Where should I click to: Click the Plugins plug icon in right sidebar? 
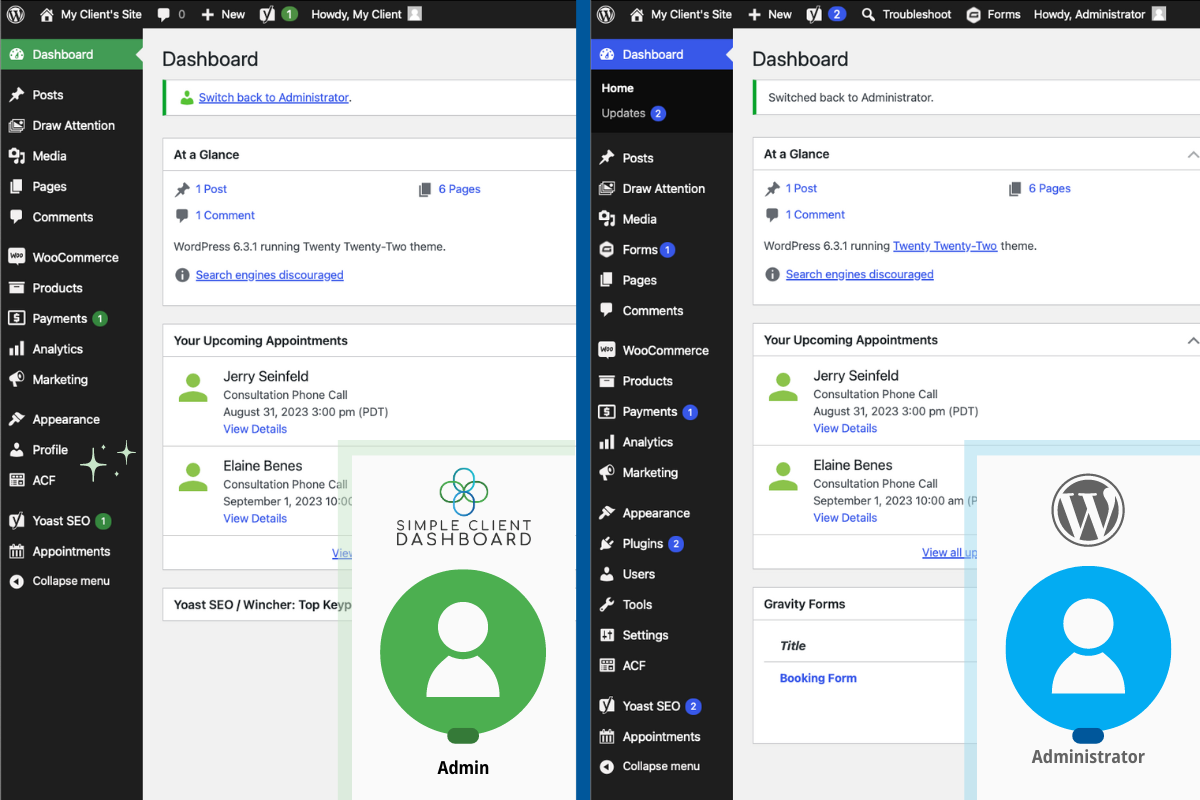pos(606,544)
